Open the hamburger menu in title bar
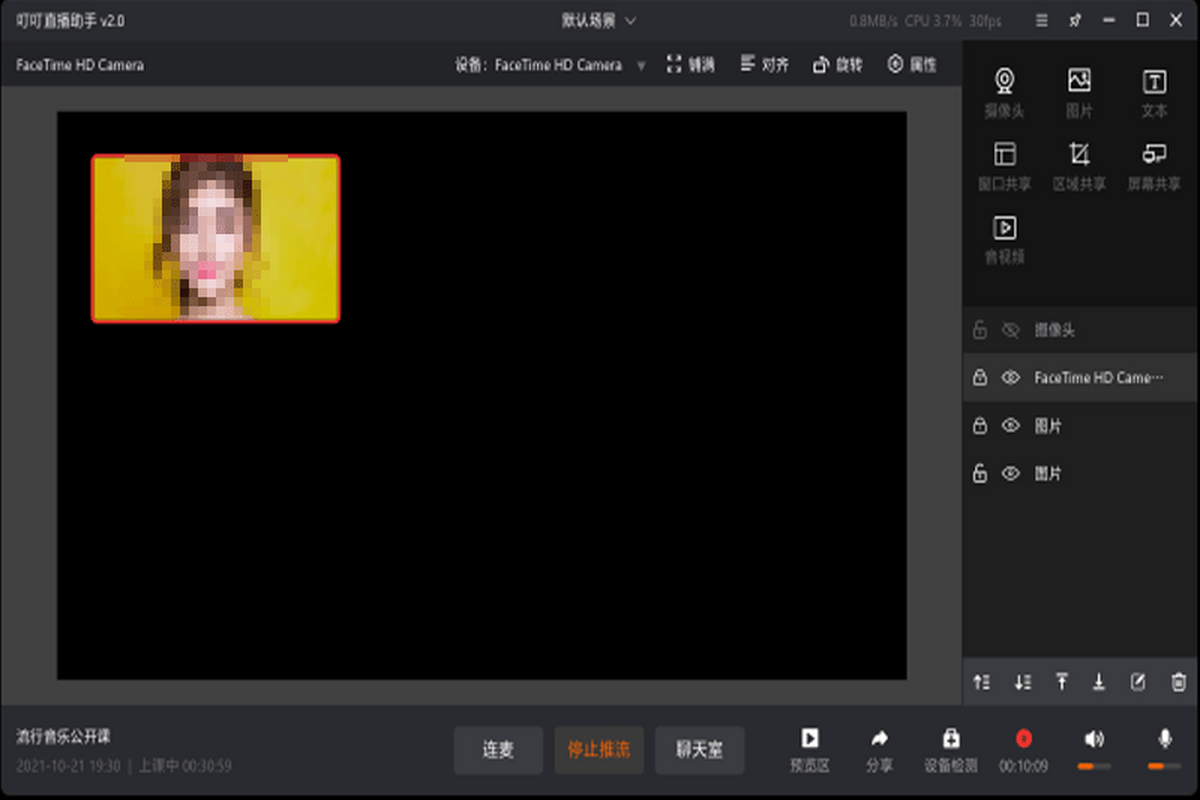The height and width of the screenshot is (800, 1200). (x=1041, y=20)
